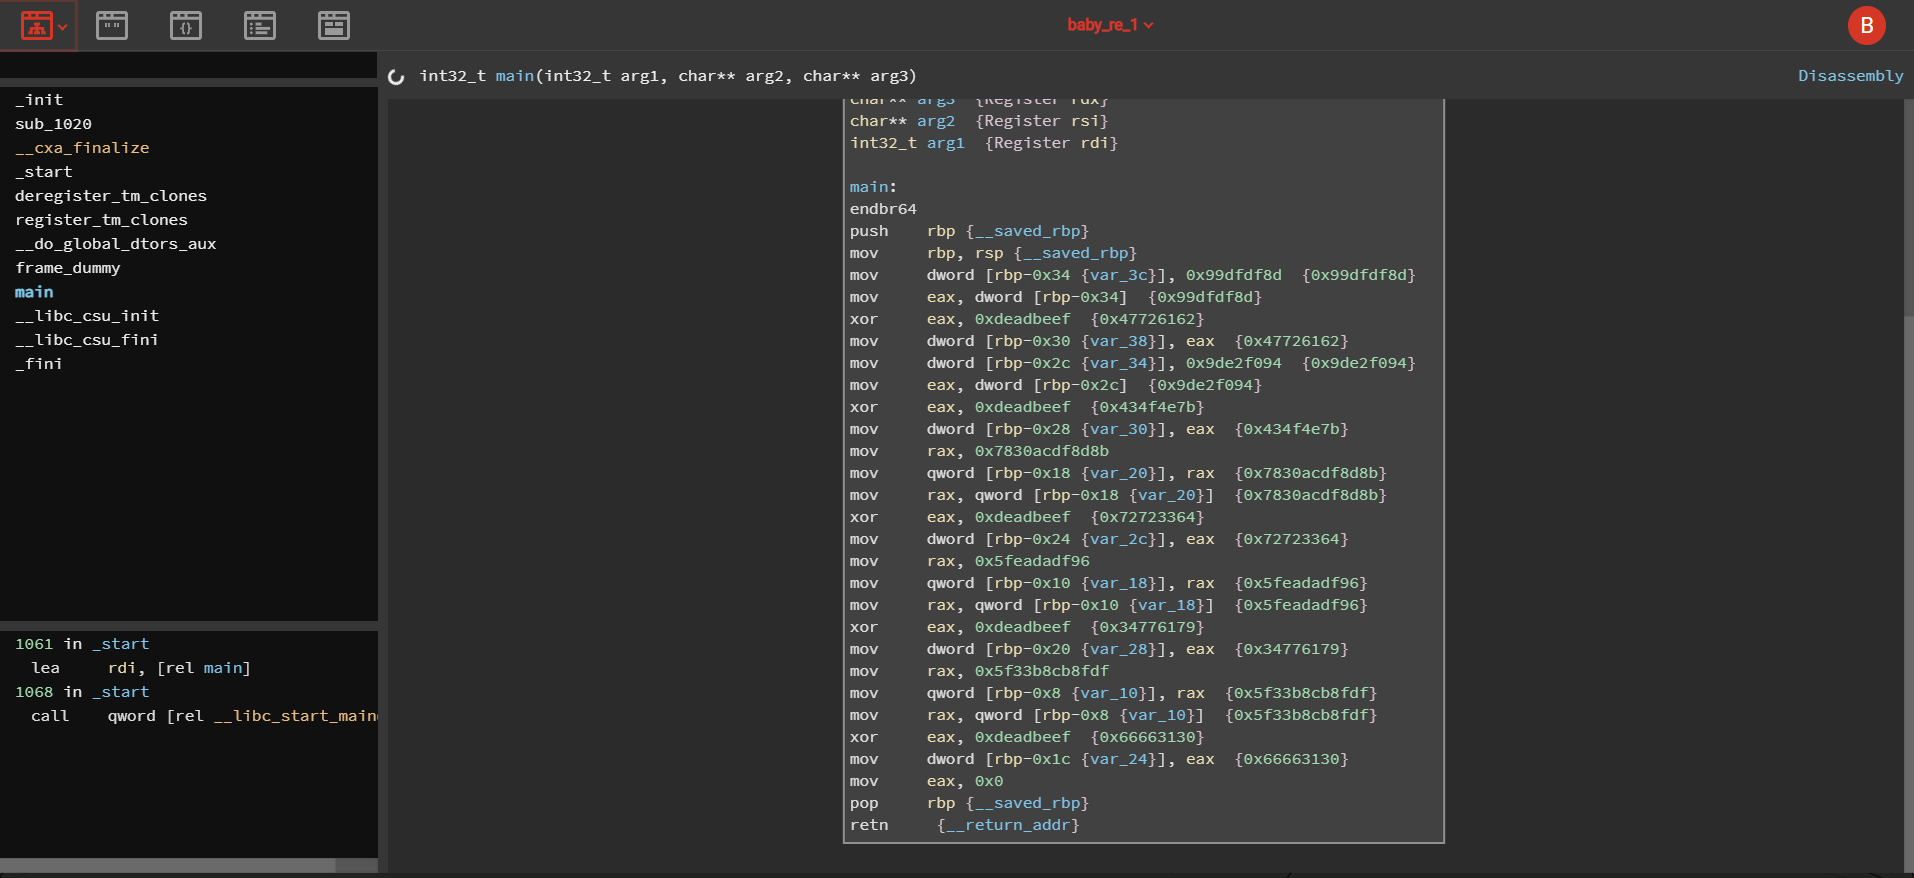
Task: Click the var_38 variable token
Action: pos(1120,341)
